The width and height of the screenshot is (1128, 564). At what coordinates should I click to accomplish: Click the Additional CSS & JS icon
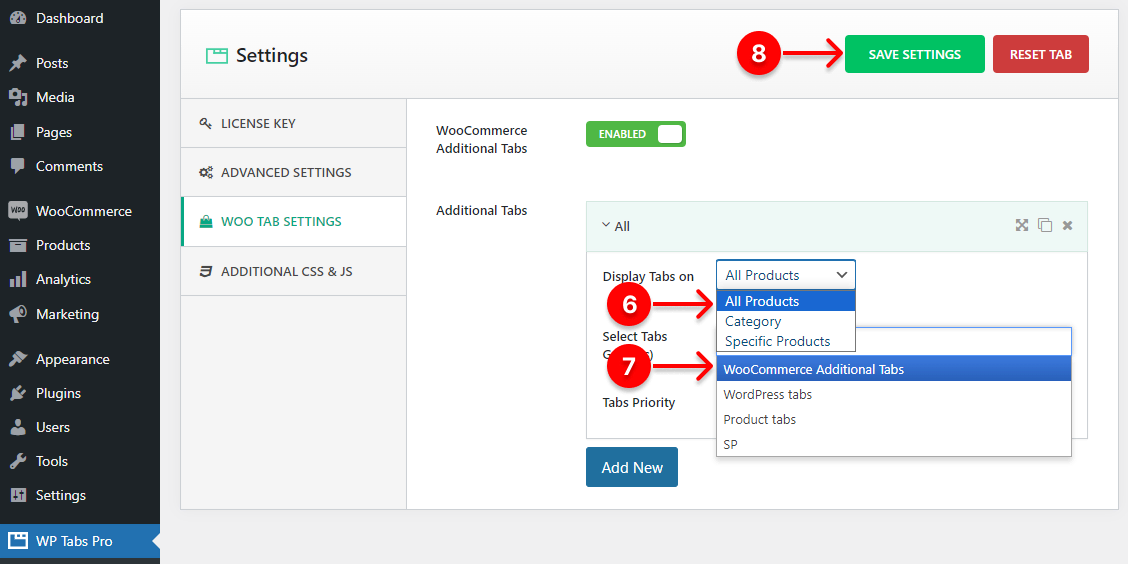click(206, 271)
